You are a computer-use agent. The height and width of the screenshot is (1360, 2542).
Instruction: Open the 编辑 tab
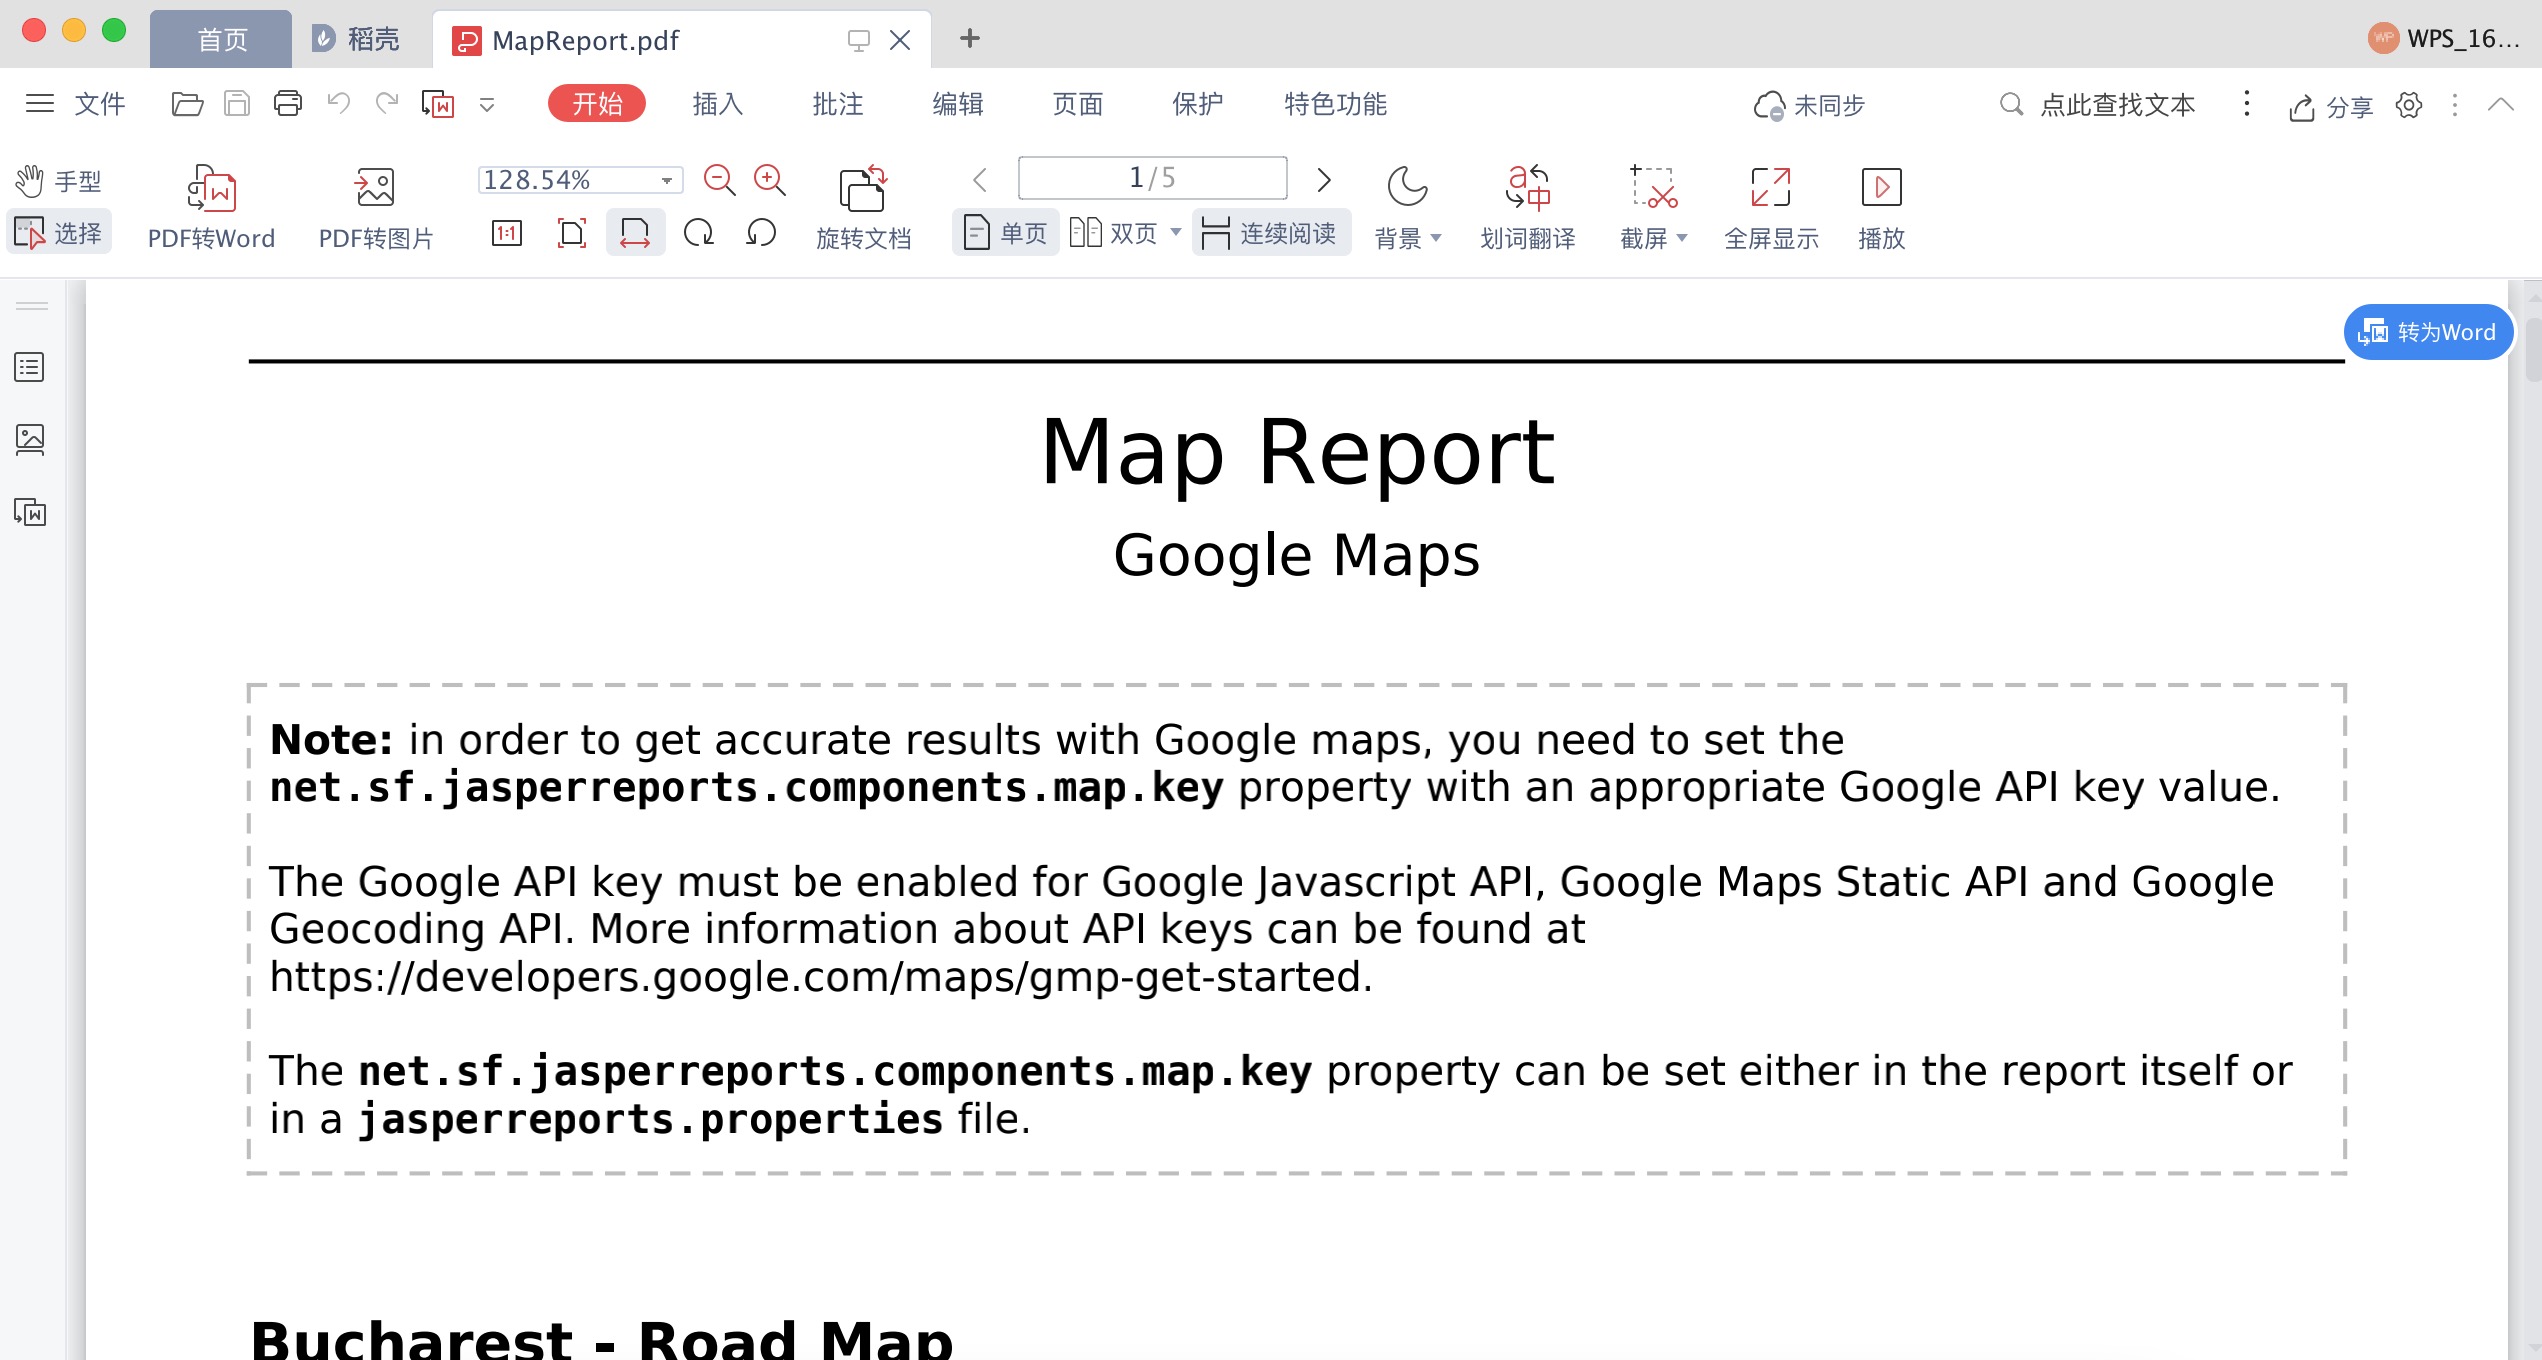tap(957, 104)
